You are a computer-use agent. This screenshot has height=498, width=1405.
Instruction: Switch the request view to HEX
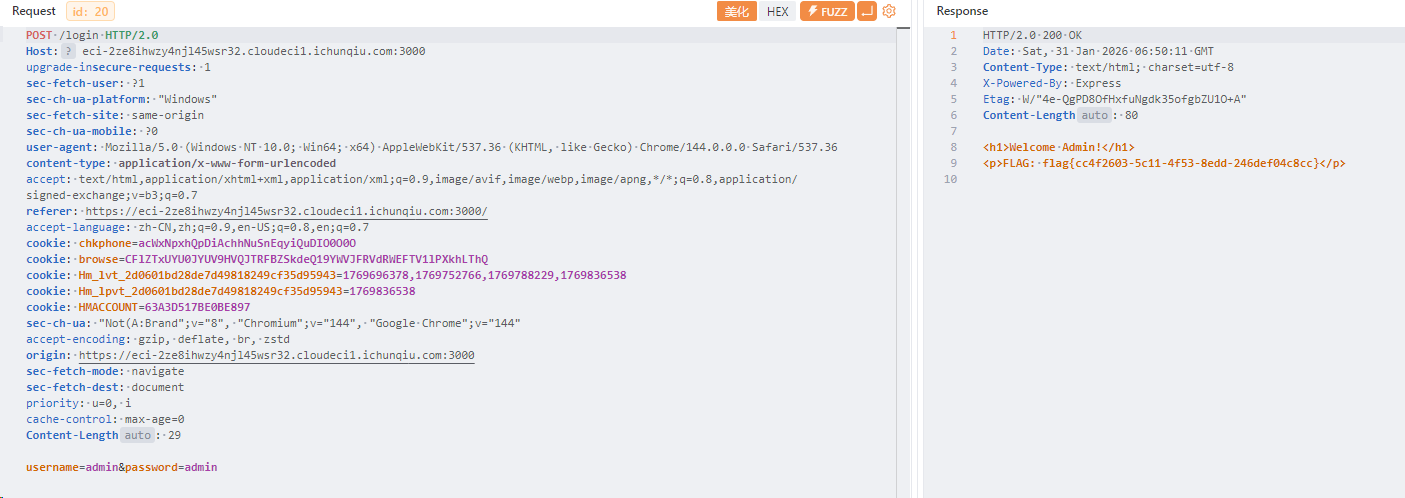coord(777,11)
